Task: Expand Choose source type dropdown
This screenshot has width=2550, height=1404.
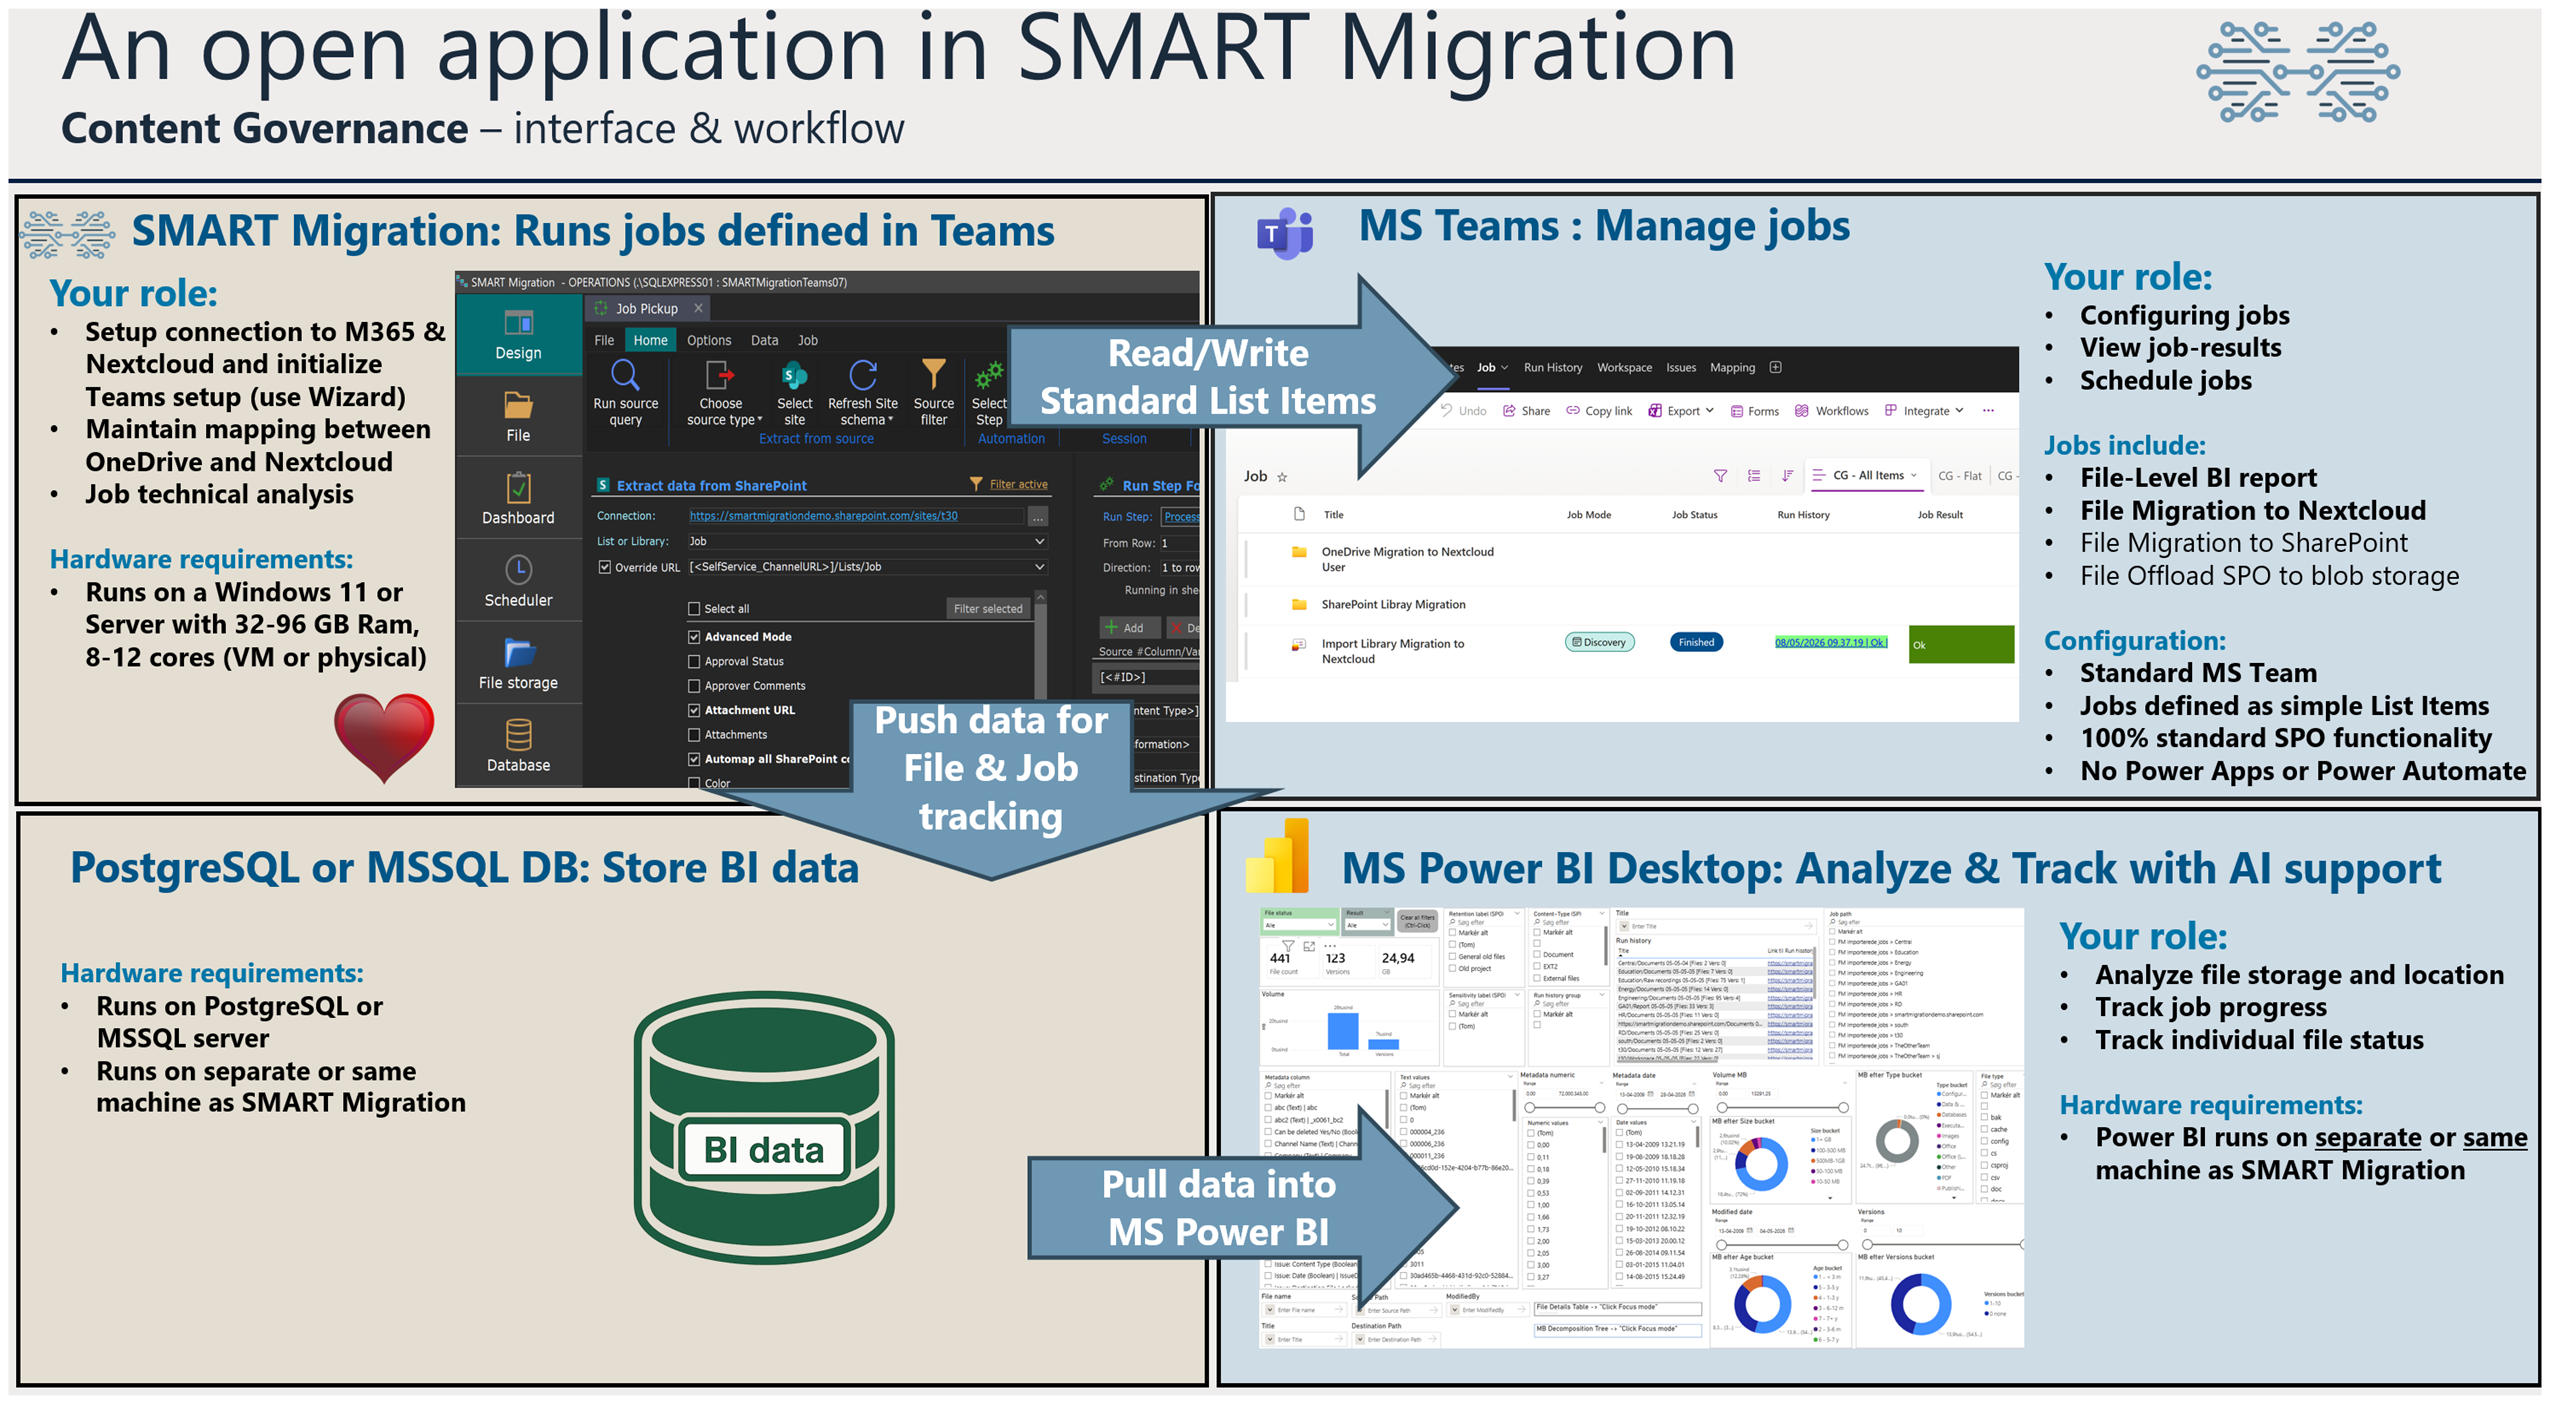Action: [x=759, y=420]
